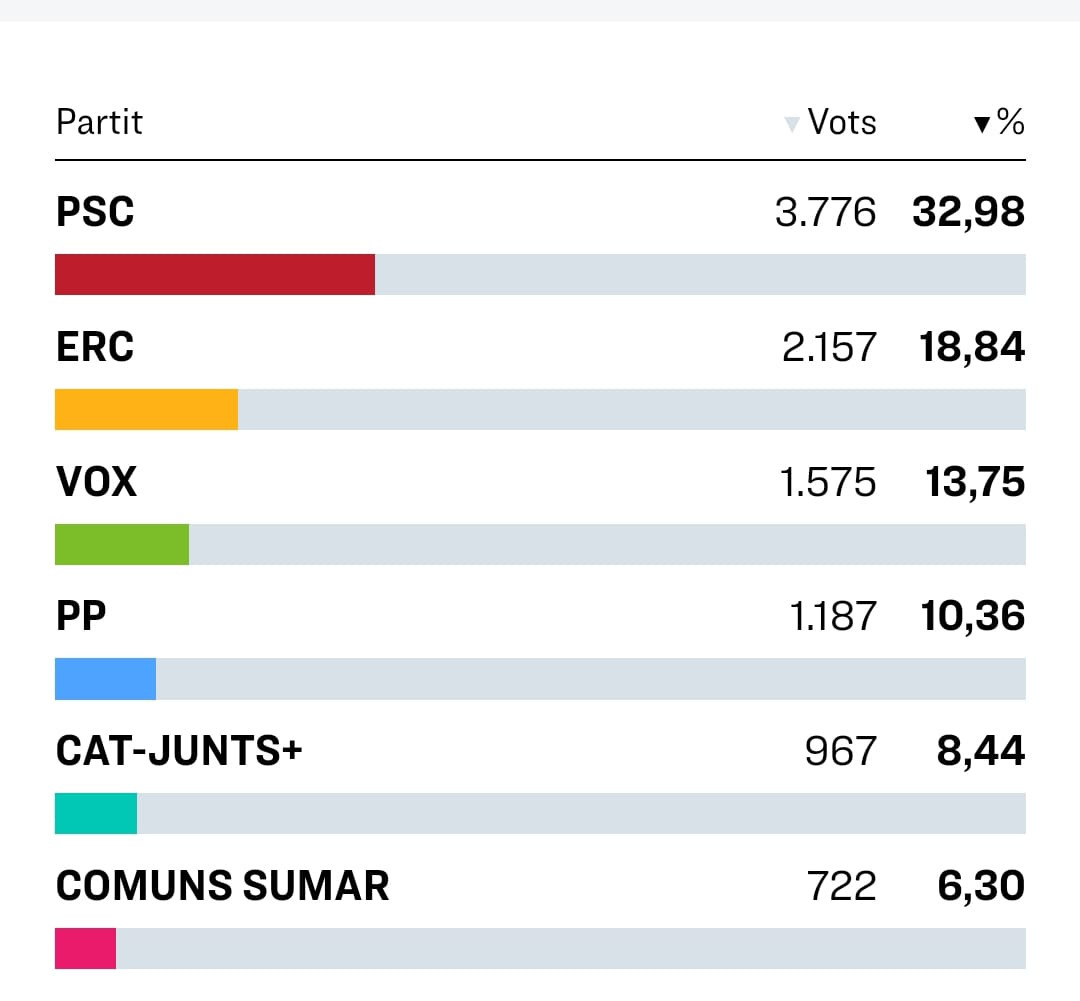Click PP vote count 1.187
The height and width of the screenshot is (1001, 1080).
[x=833, y=616]
